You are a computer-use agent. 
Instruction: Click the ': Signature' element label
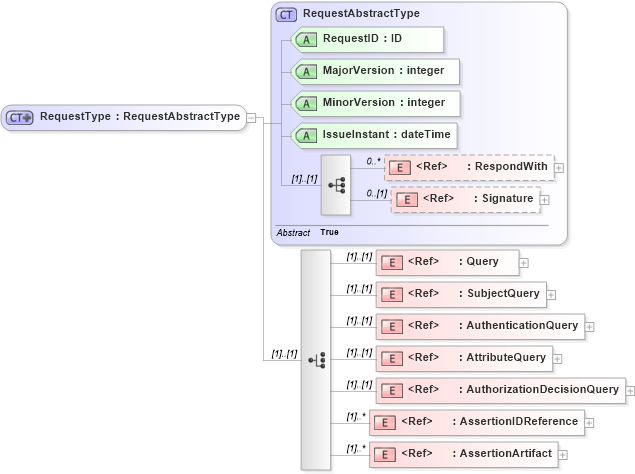click(503, 199)
